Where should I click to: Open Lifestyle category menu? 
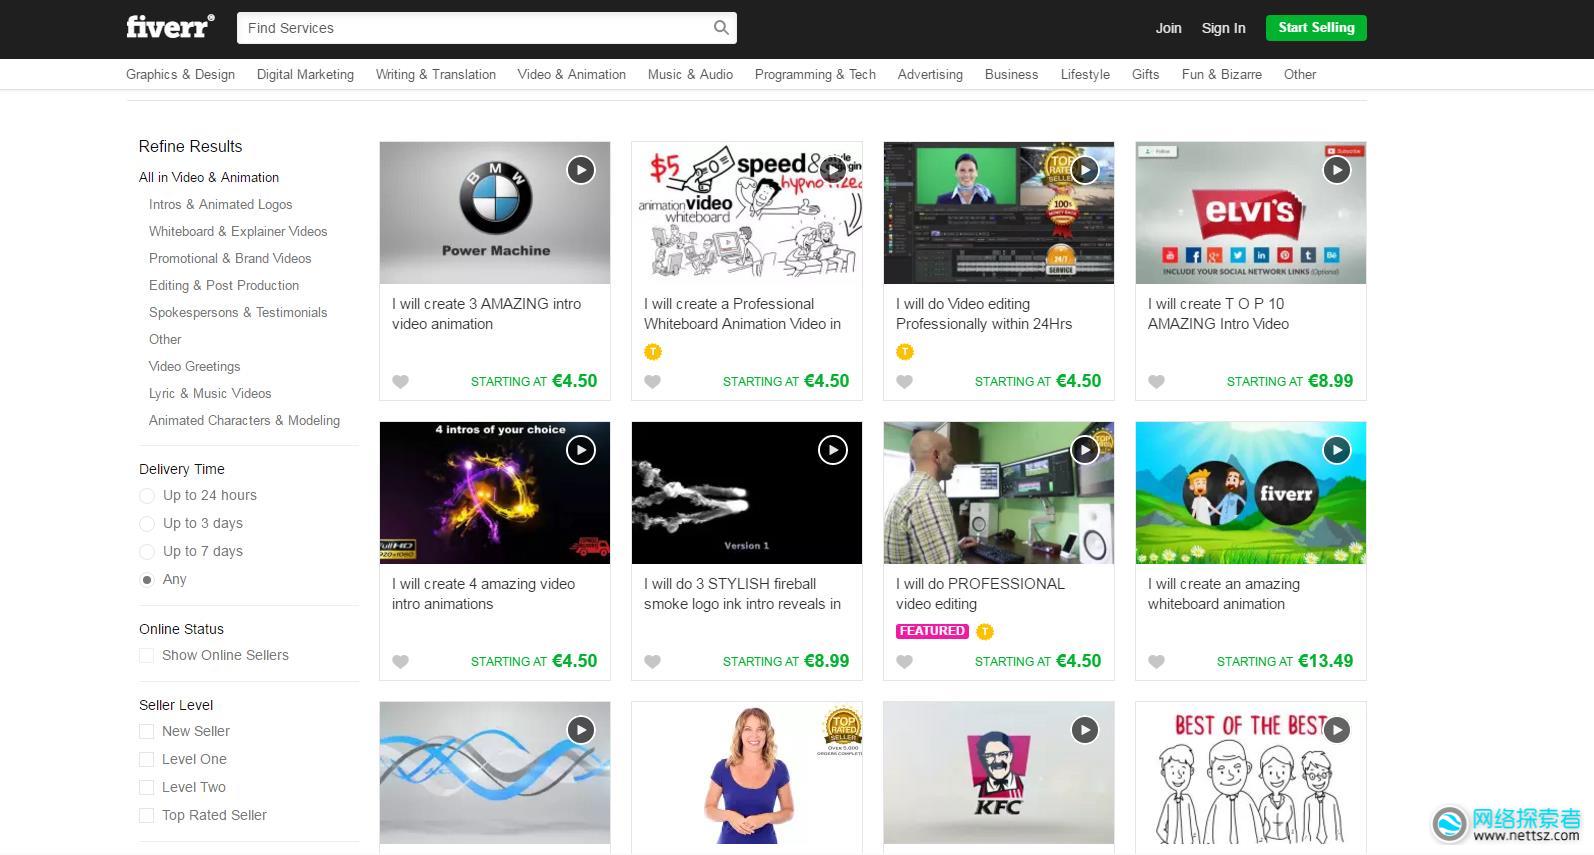[x=1085, y=74]
